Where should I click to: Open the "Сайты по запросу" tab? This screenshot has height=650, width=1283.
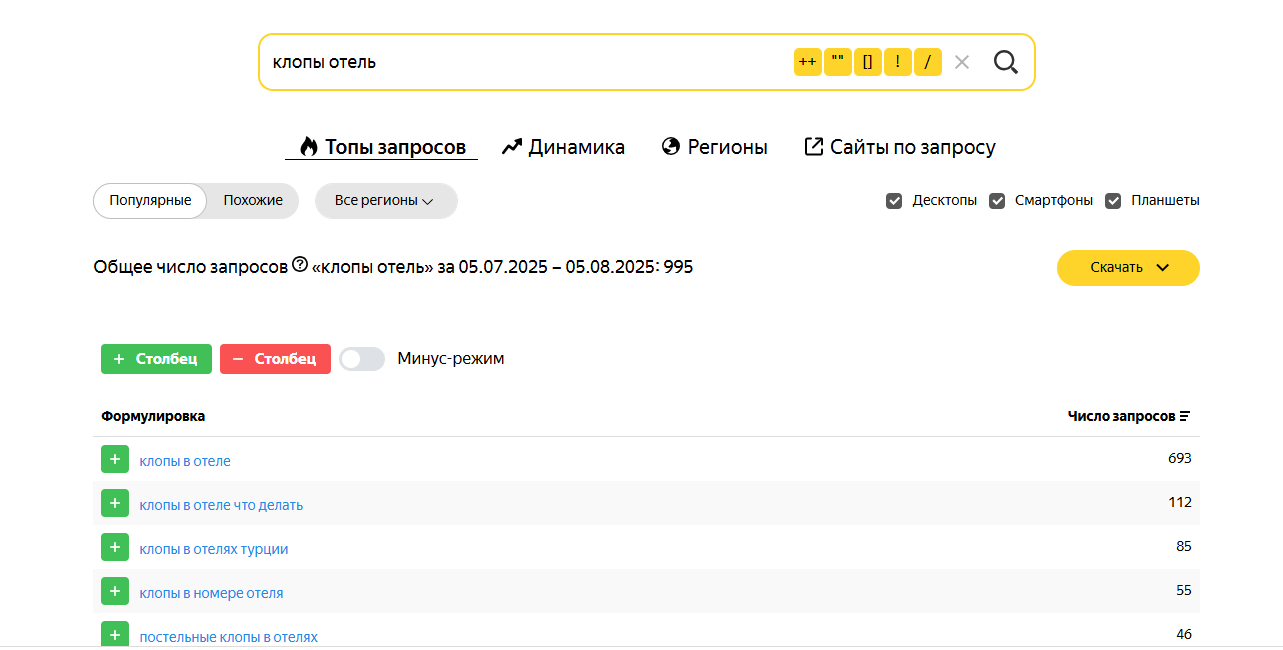coord(900,147)
